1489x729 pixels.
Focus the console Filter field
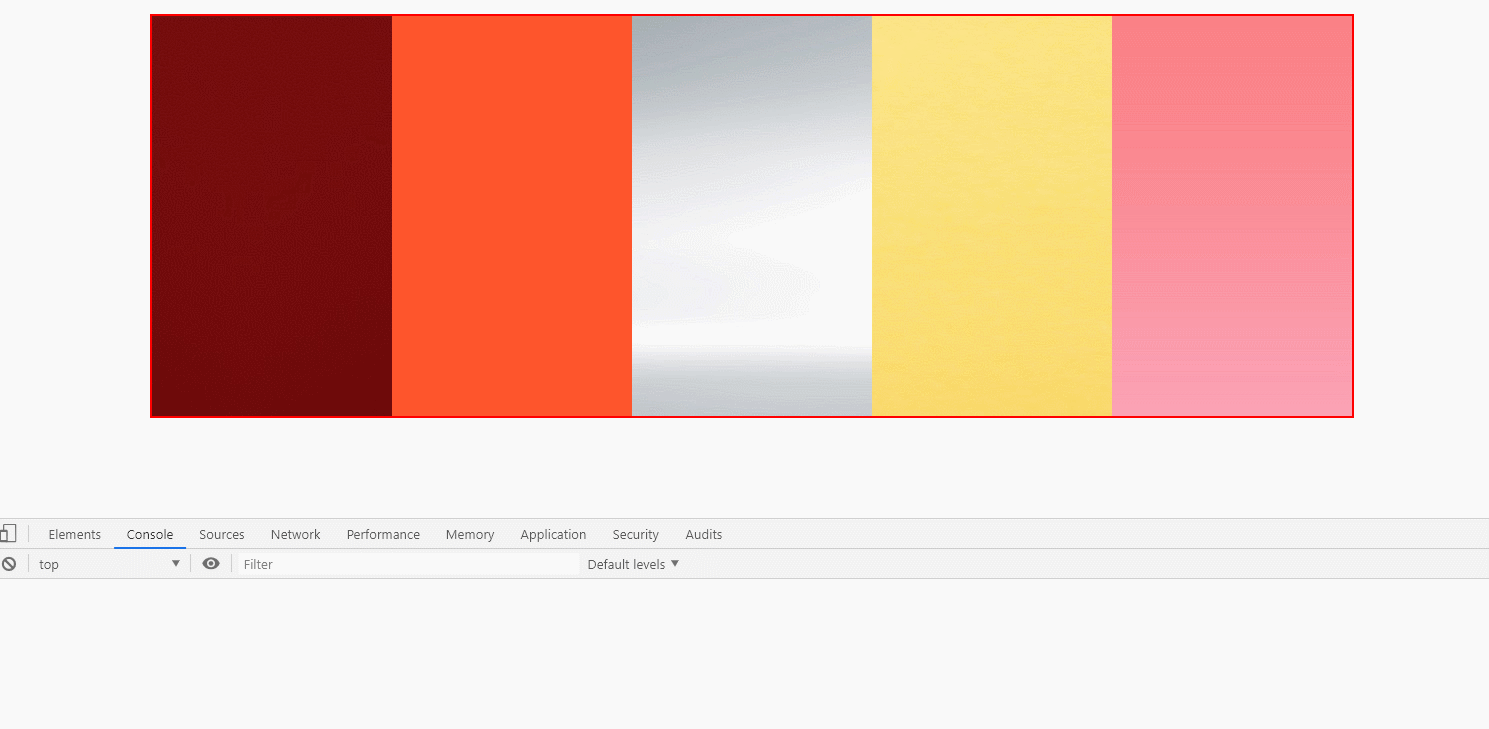[408, 564]
